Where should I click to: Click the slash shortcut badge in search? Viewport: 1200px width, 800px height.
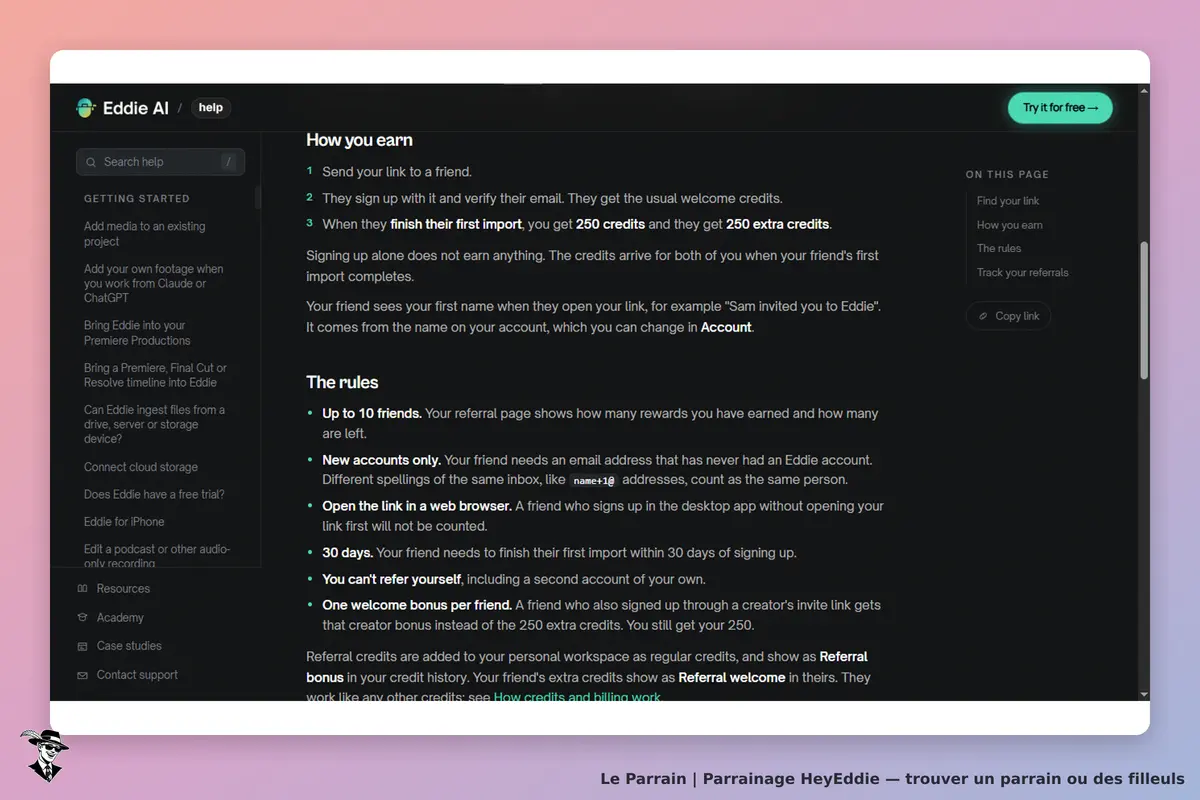click(x=229, y=162)
